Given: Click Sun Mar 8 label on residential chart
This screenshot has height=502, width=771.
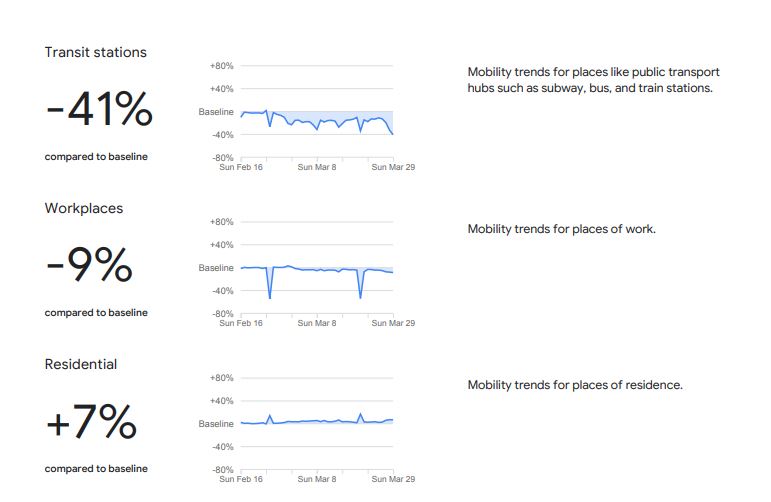Looking at the screenshot, I should [317, 479].
